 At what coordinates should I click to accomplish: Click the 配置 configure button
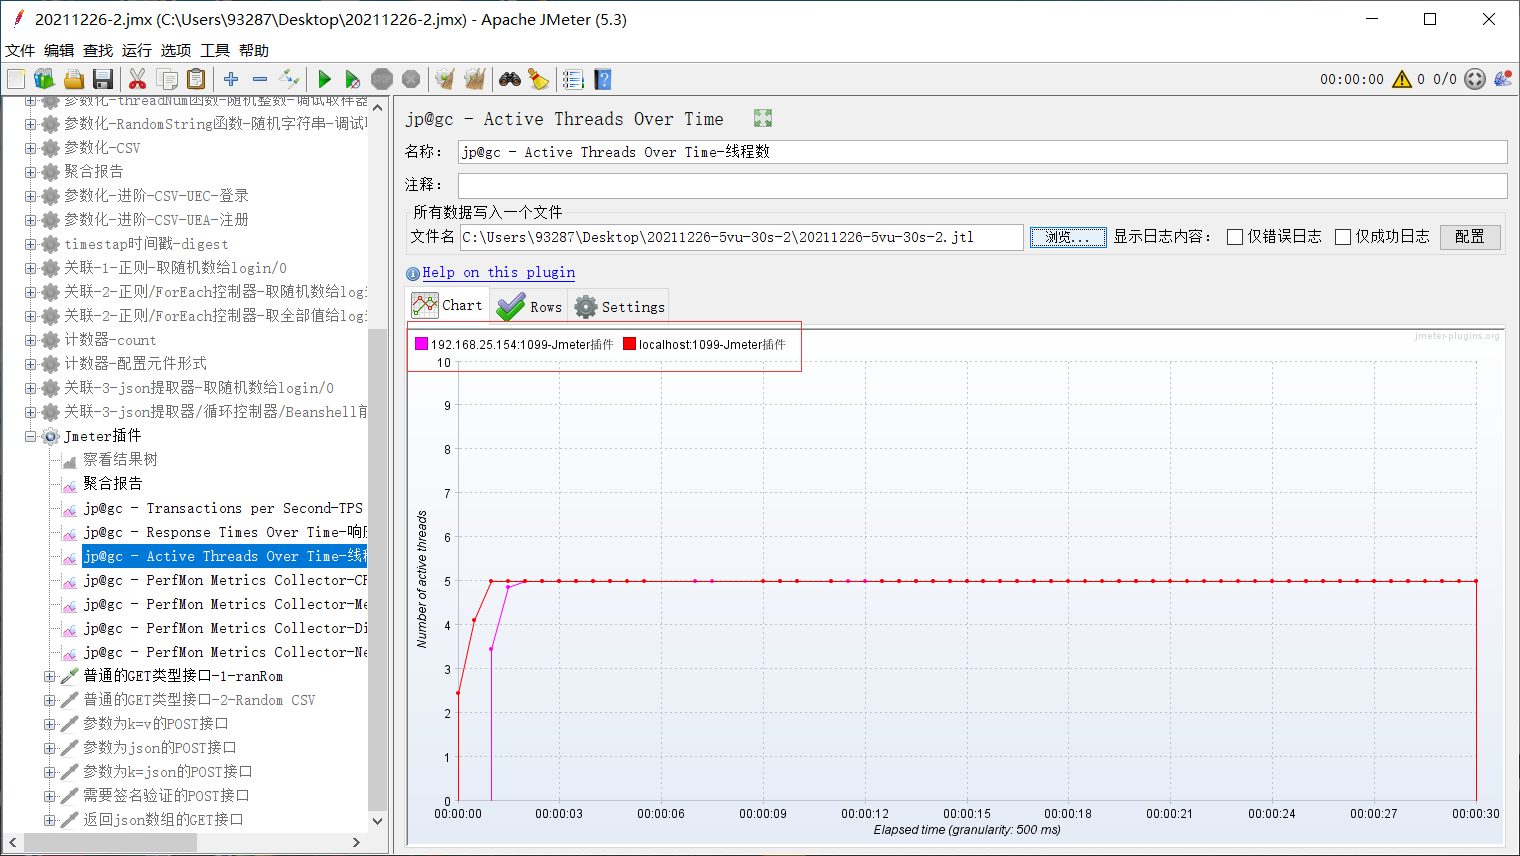[1470, 237]
